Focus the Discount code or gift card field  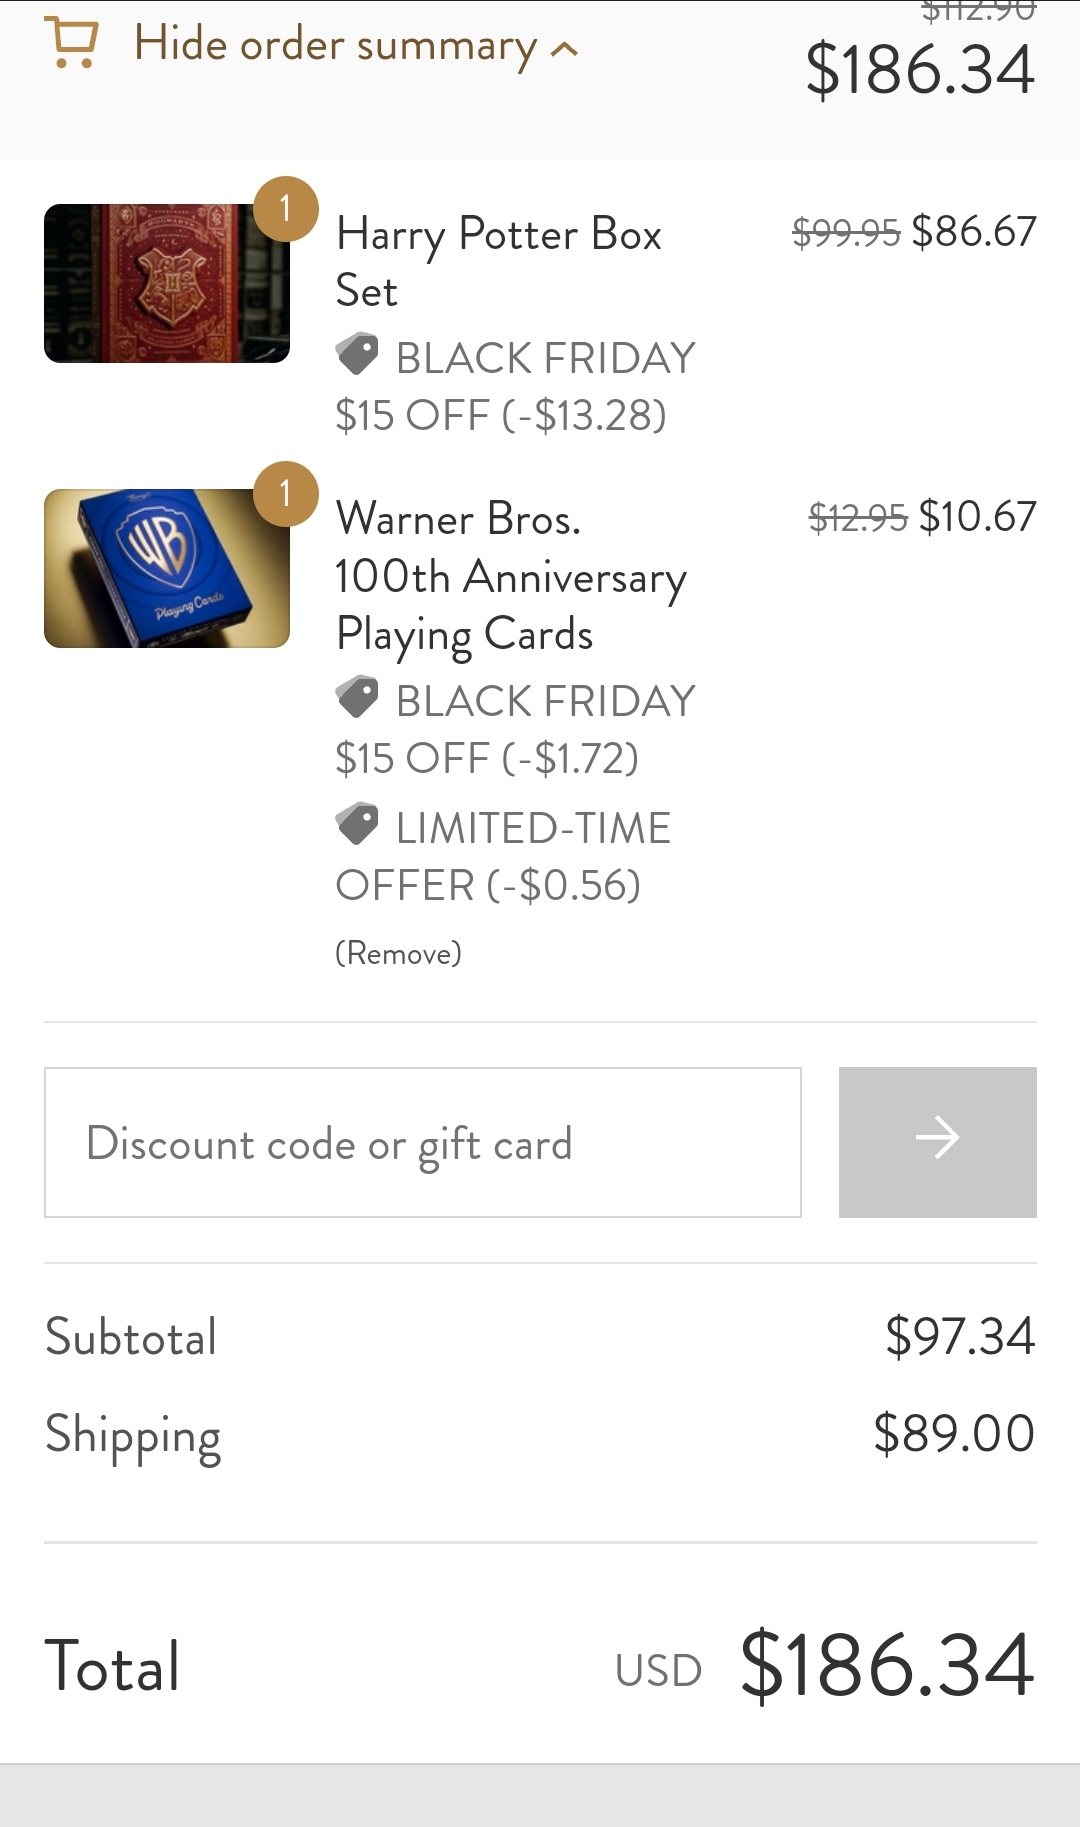(422, 1143)
